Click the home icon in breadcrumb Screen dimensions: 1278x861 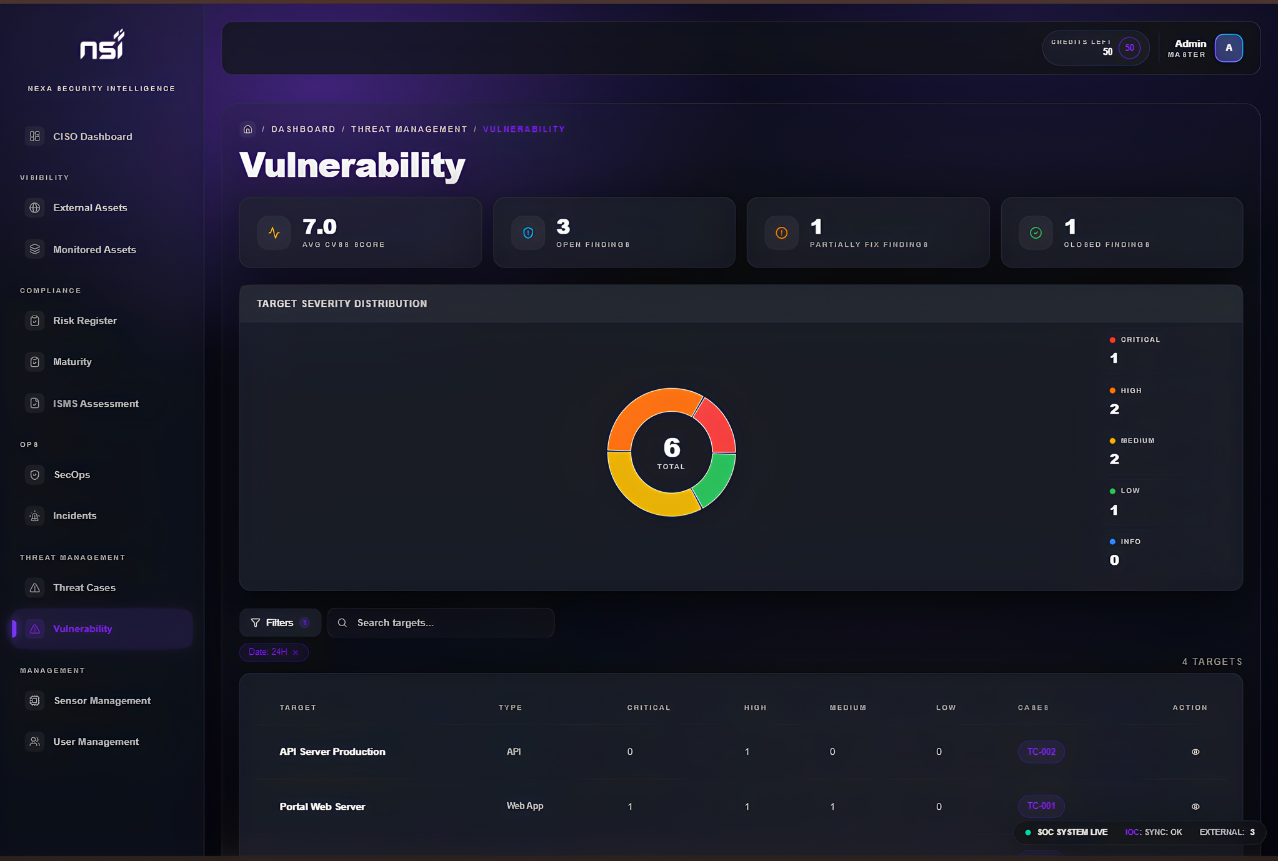pos(248,129)
